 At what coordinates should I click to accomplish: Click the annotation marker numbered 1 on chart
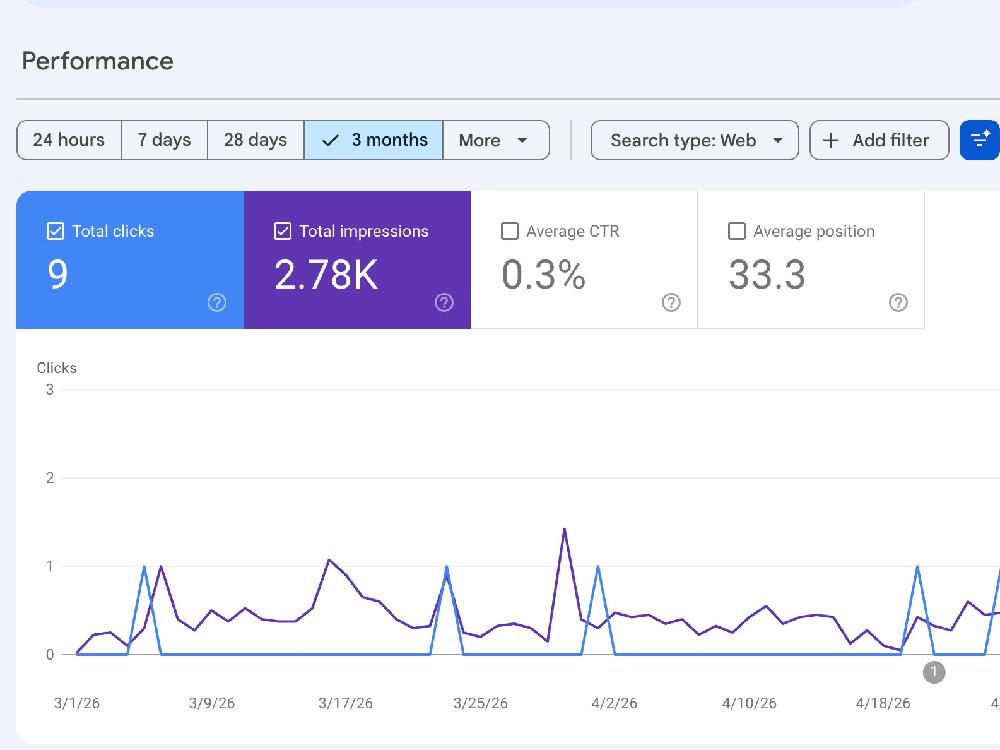coord(934,672)
